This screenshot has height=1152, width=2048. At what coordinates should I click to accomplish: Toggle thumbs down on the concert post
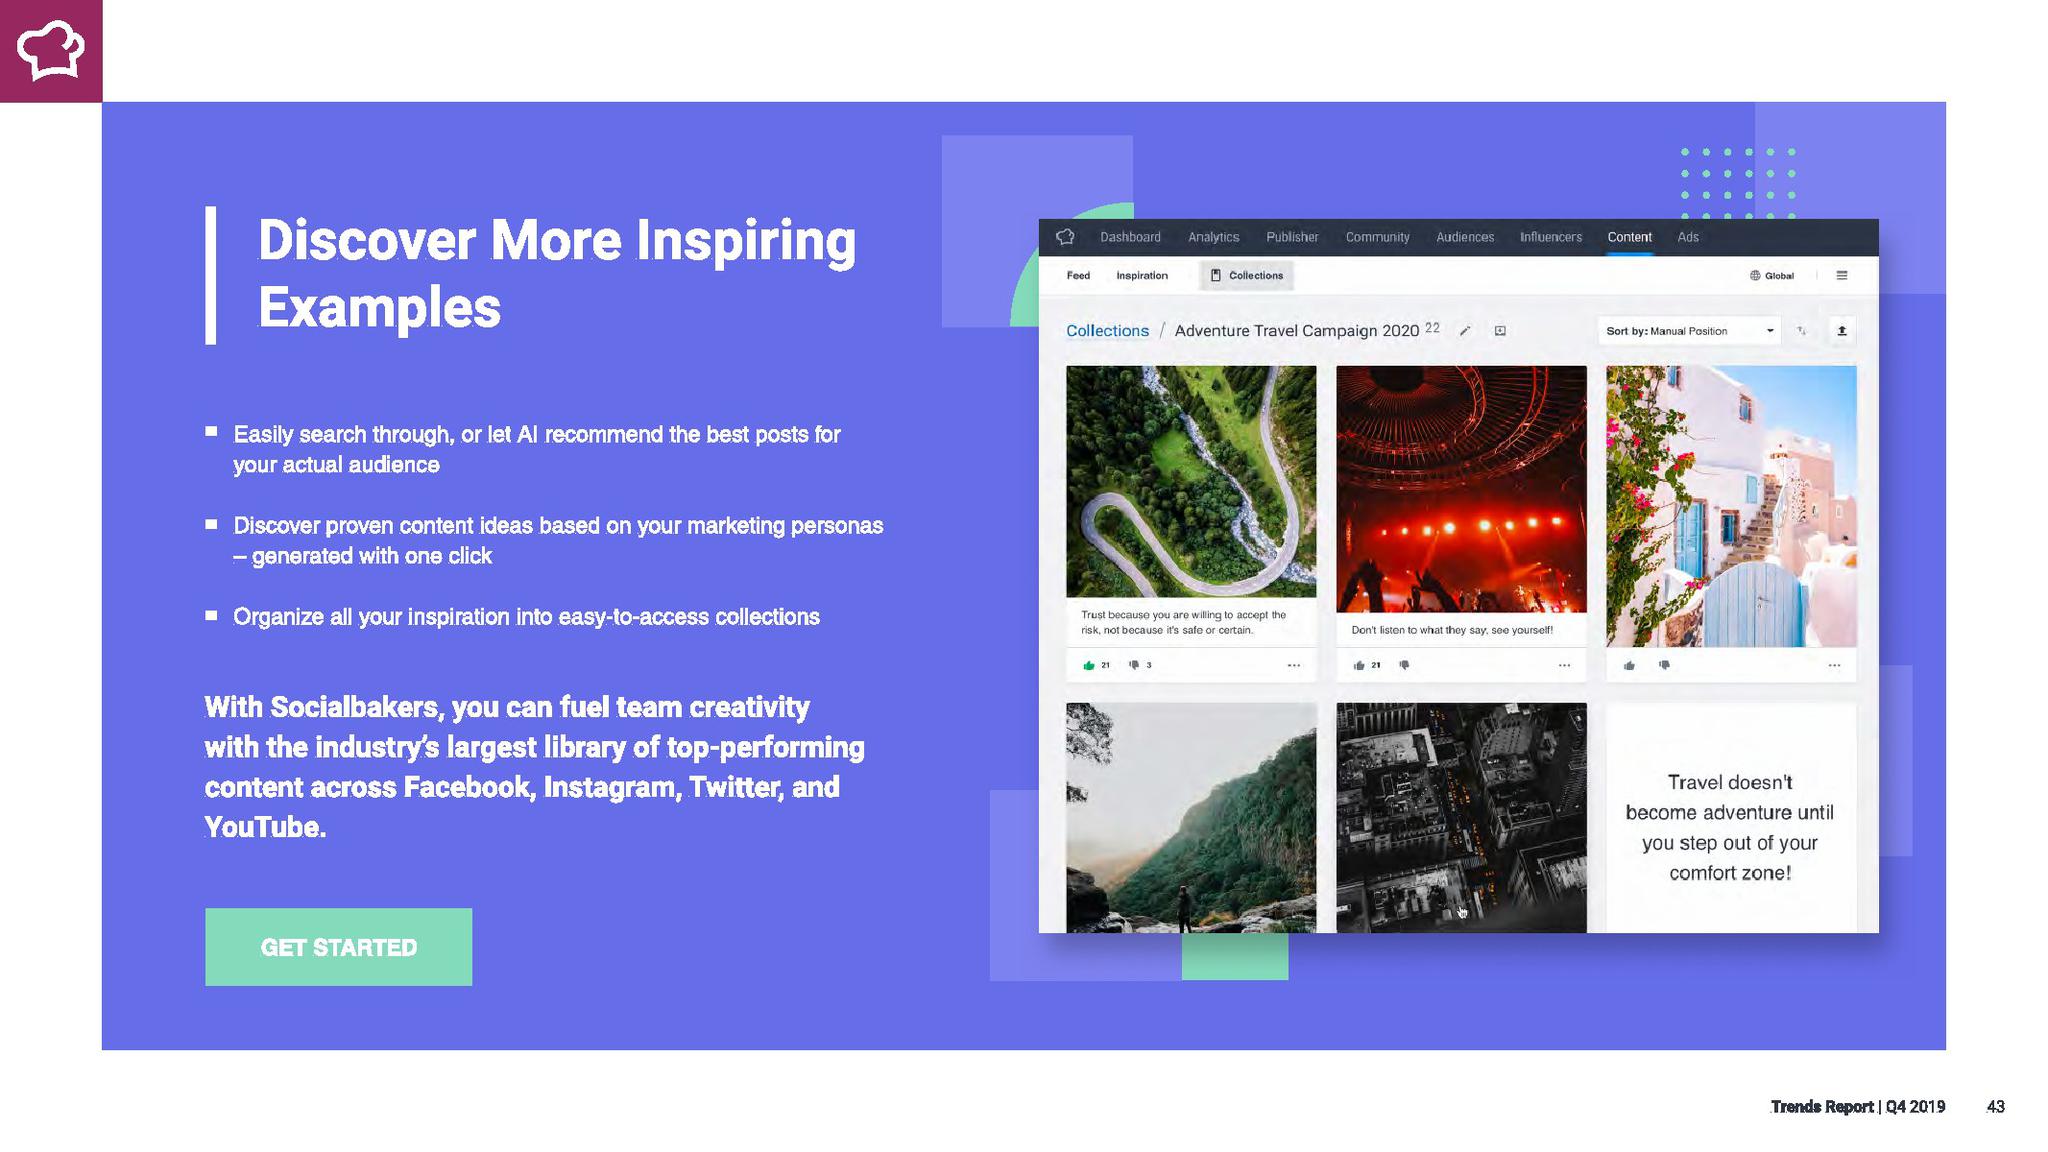1405,665
